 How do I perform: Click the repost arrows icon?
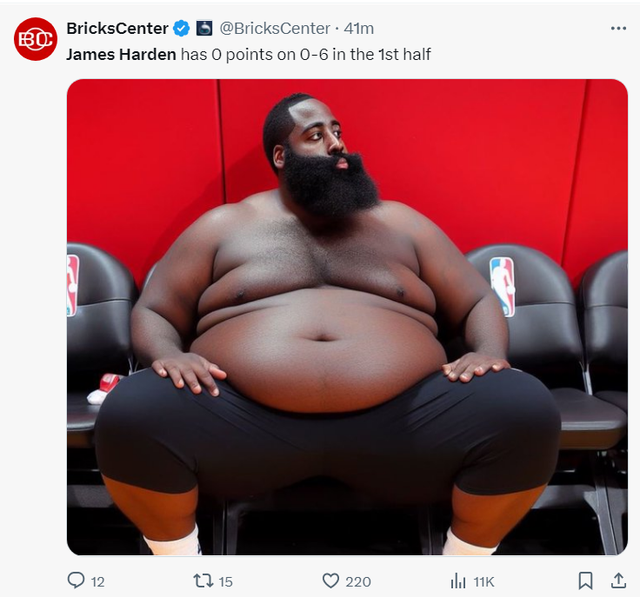tap(203, 581)
